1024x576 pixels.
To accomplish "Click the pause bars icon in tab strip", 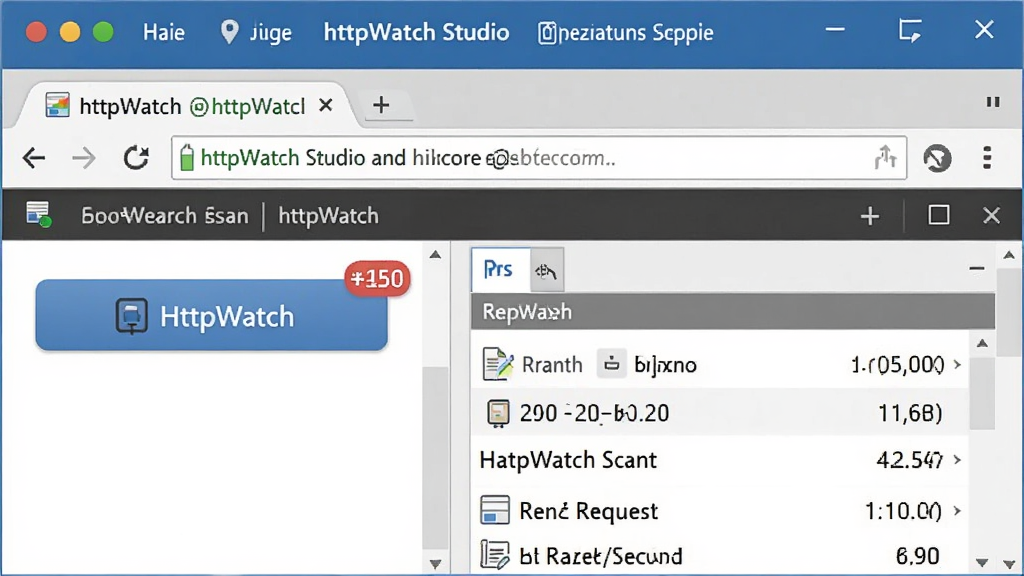I will tap(993, 103).
